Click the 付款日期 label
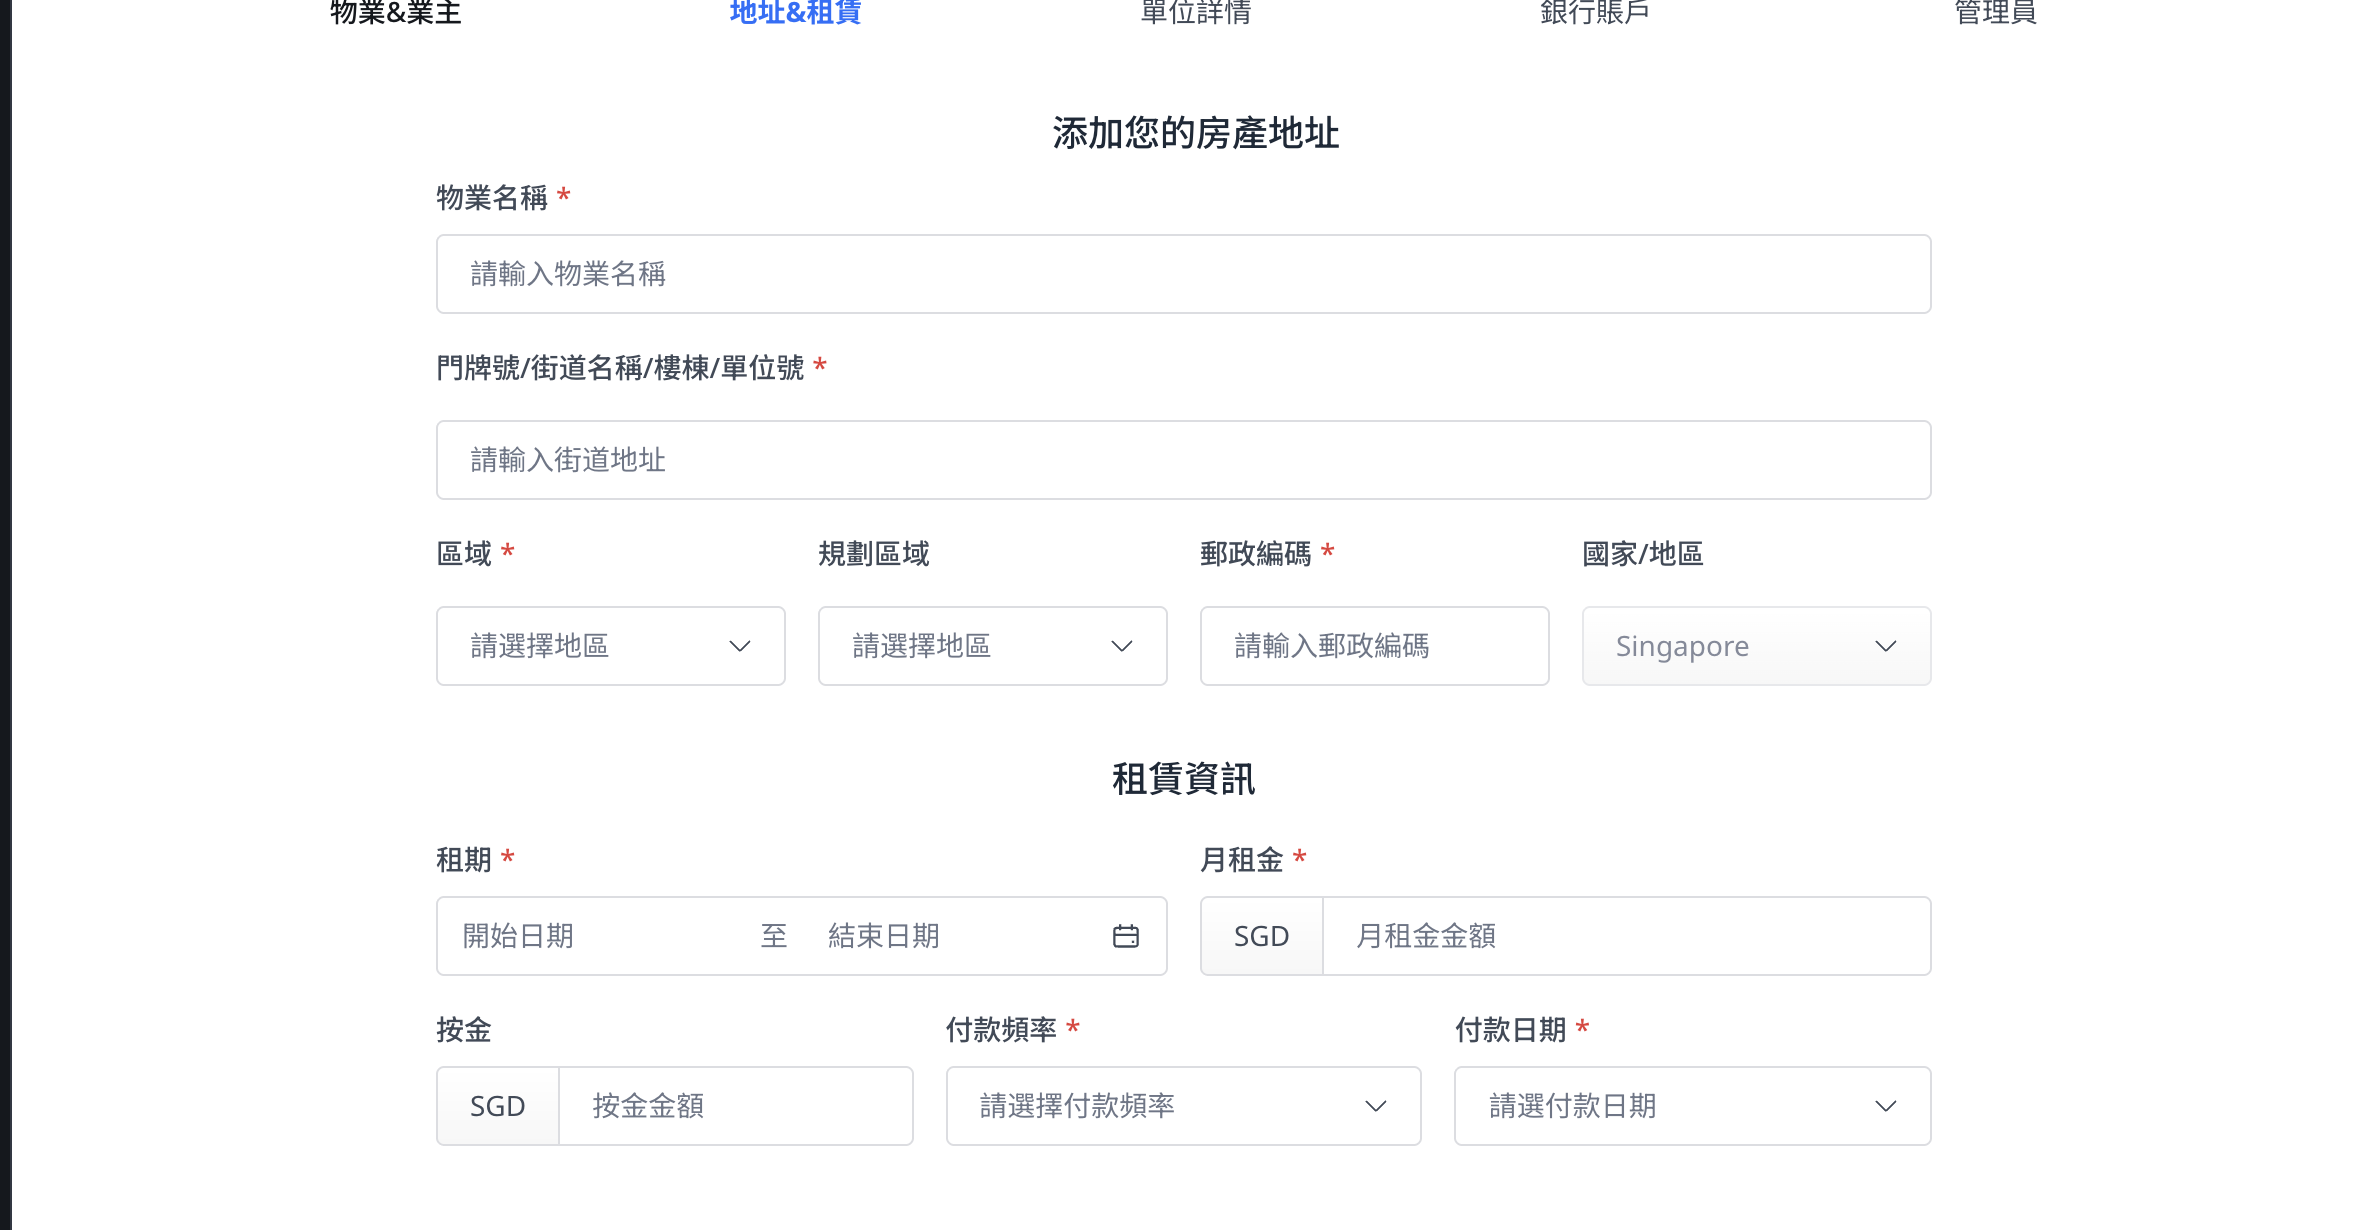 pos(1510,1030)
